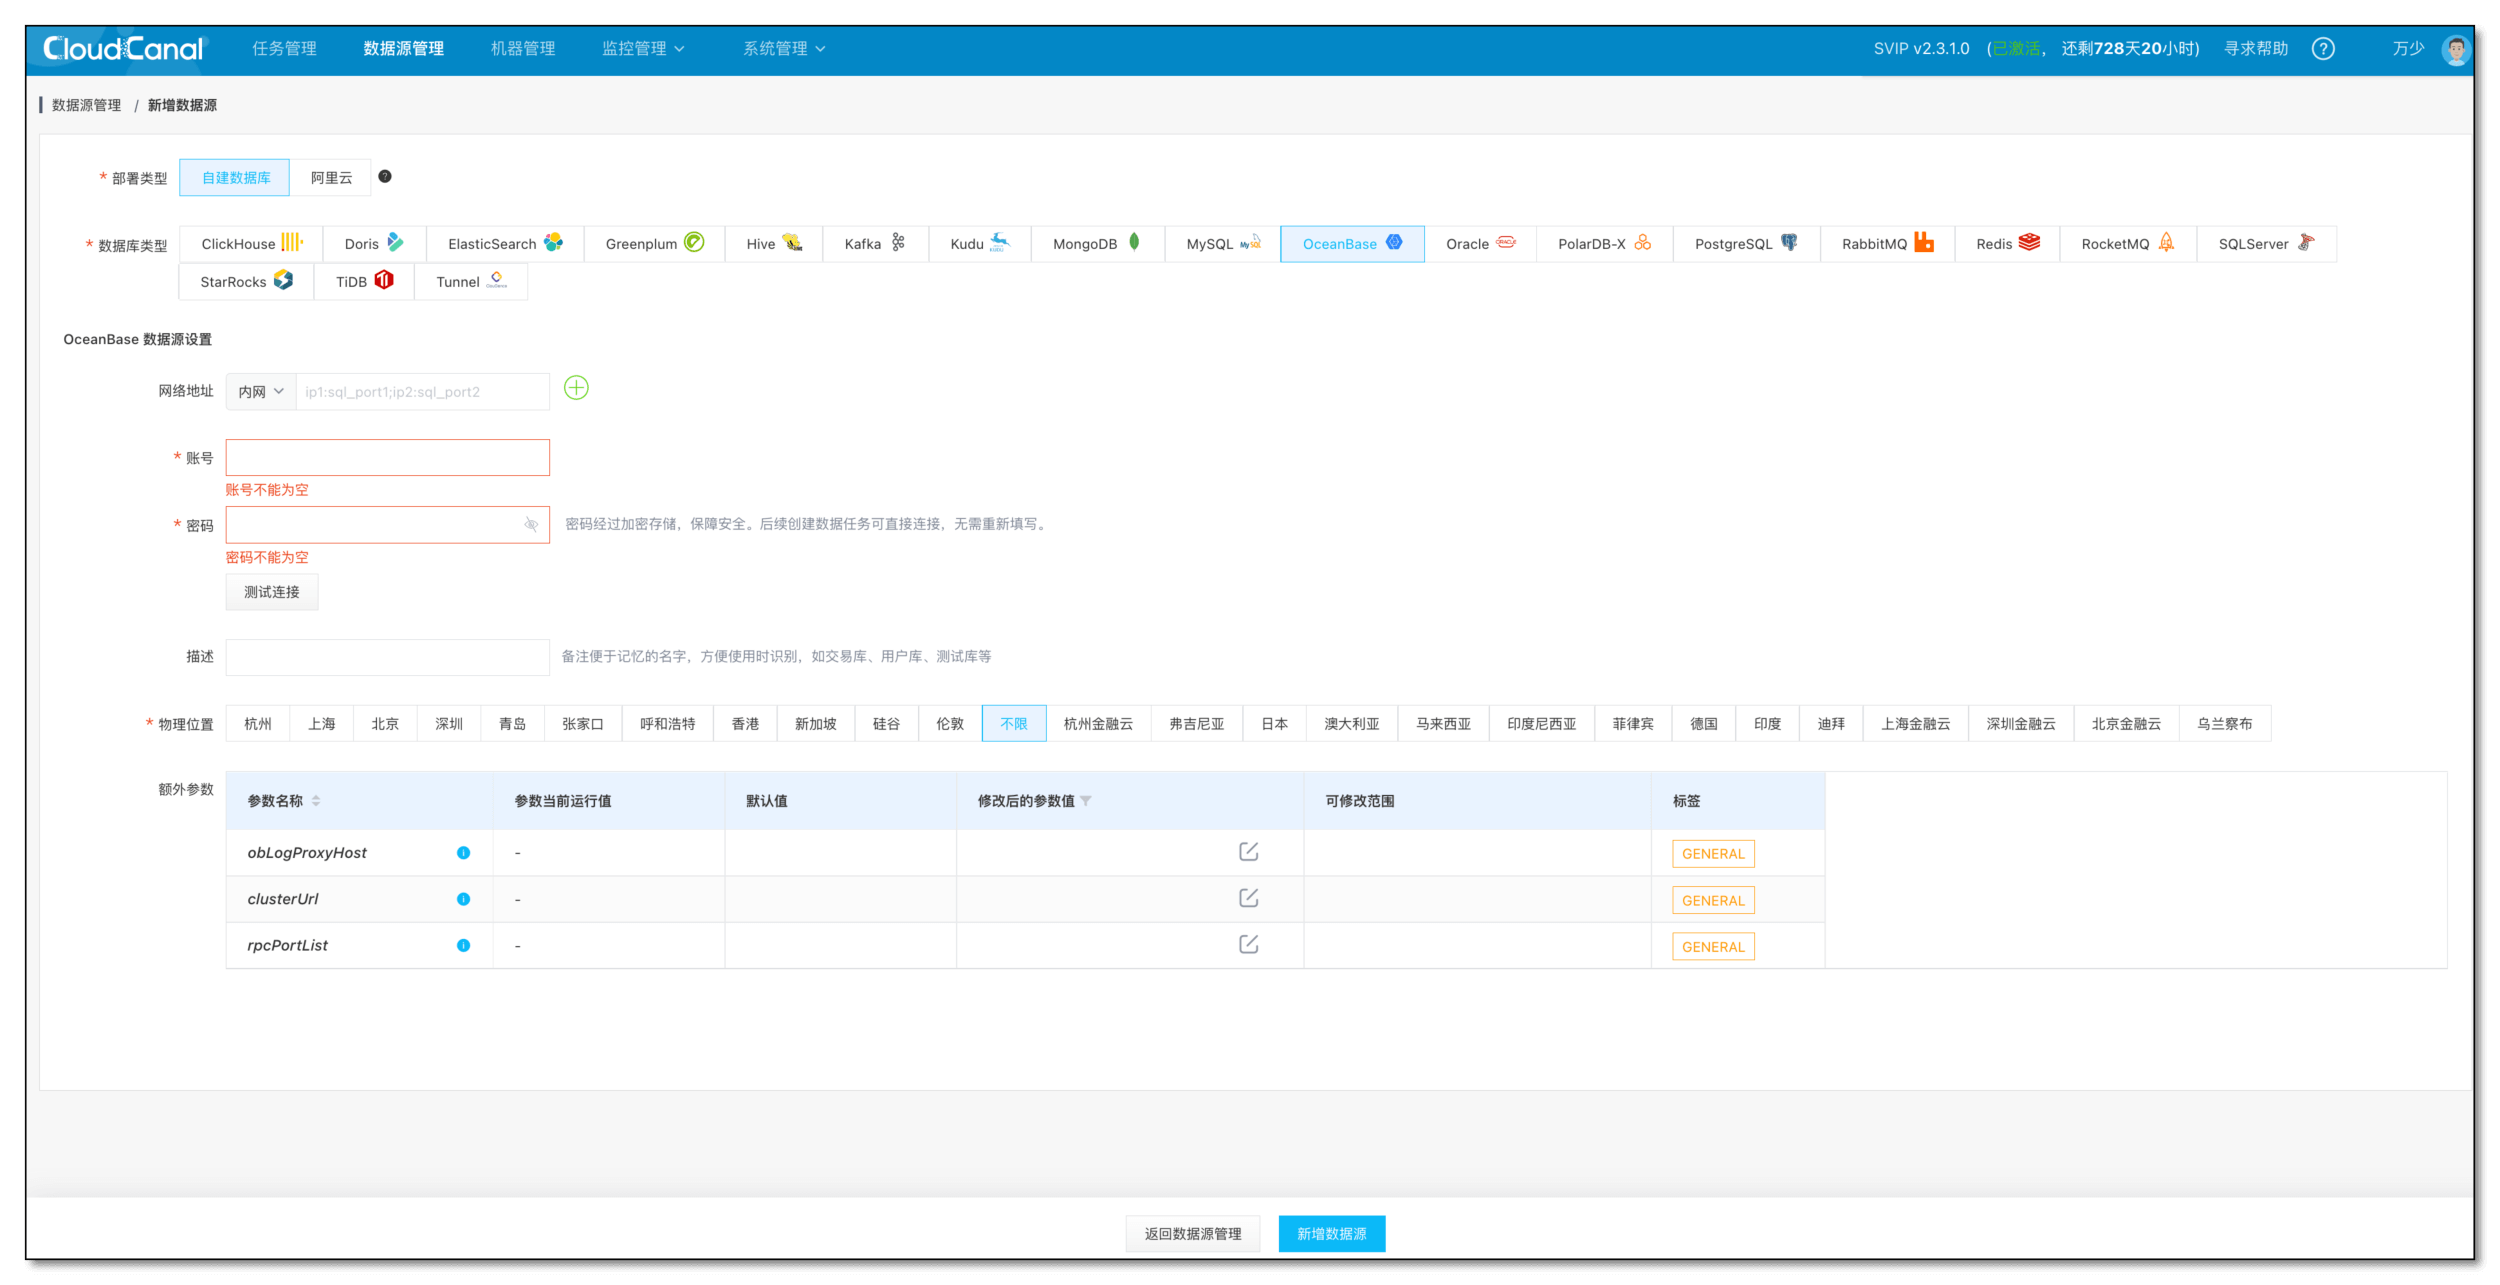Select StarRocks database type
Viewport: 2500px width, 1285px height.
click(246, 281)
